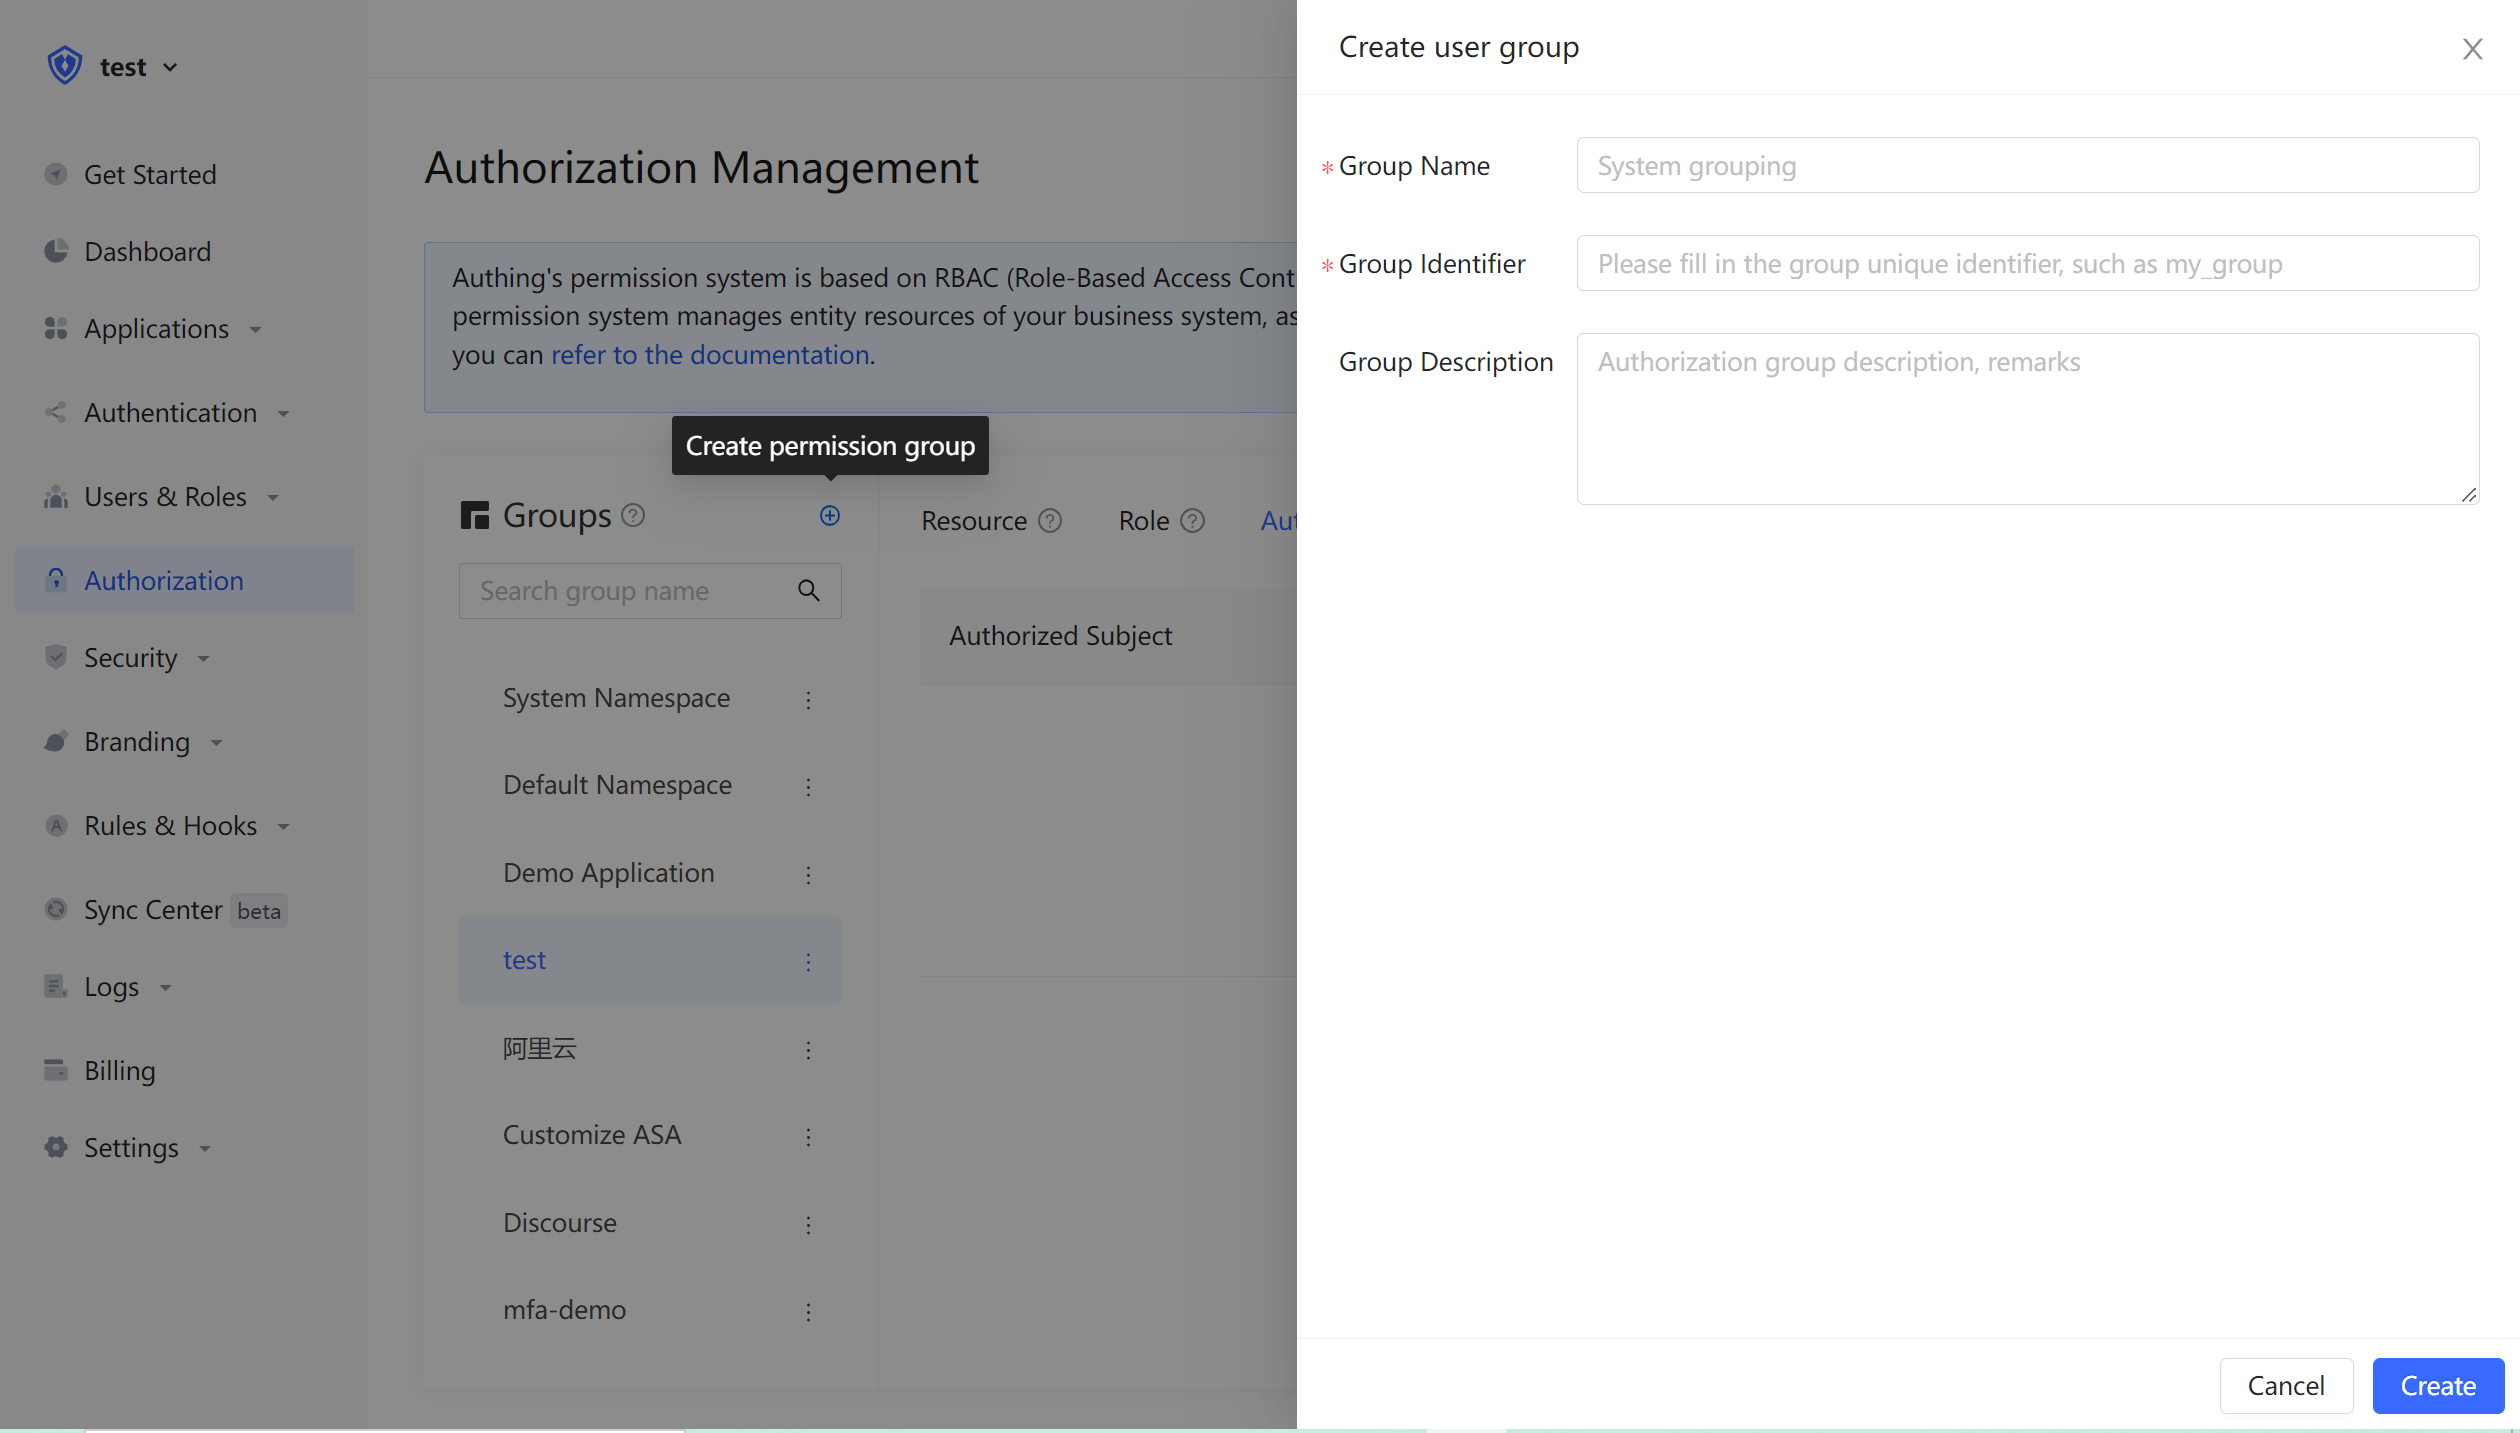Viewport: 2520px width, 1433px height.
Task: Open the three-dot menu for System Namespace
Action: click(x=808, y=700)
